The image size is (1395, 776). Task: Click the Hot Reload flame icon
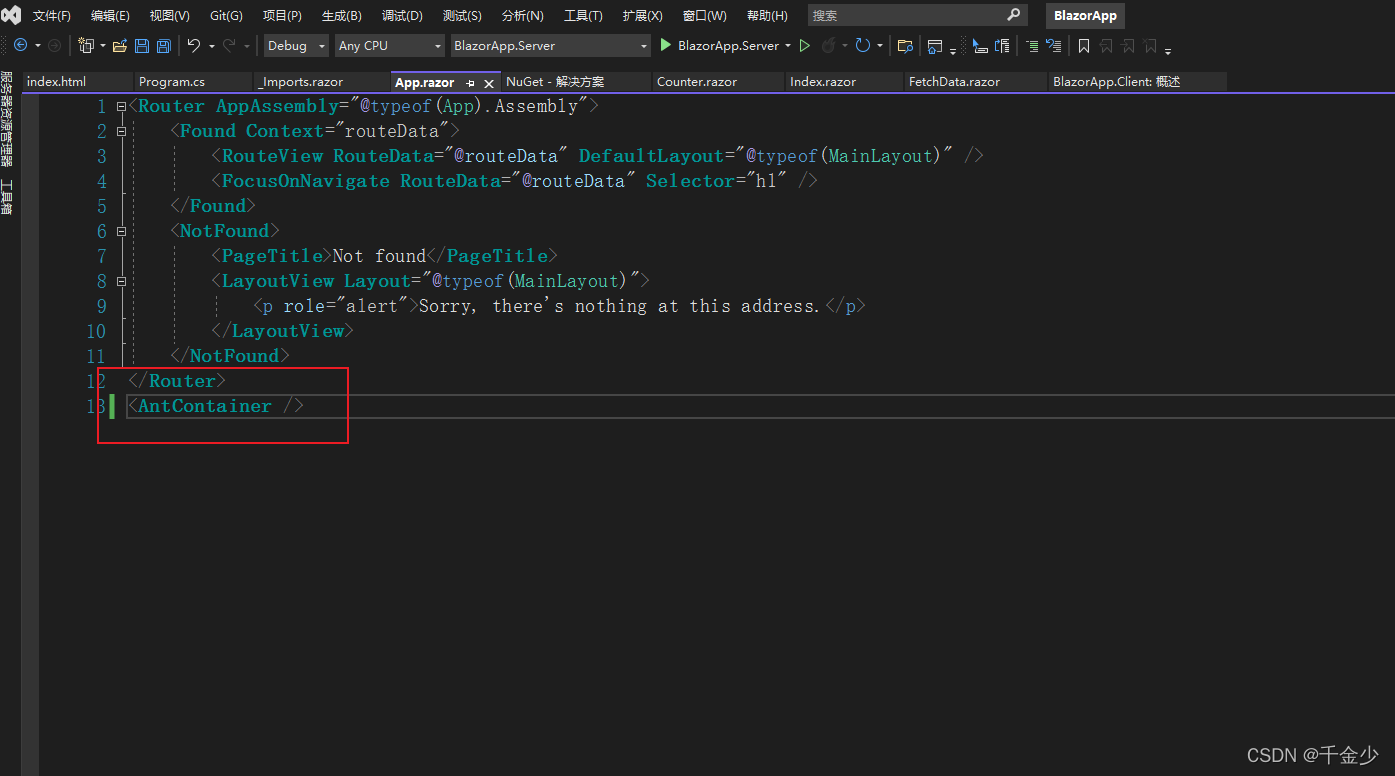828,46
